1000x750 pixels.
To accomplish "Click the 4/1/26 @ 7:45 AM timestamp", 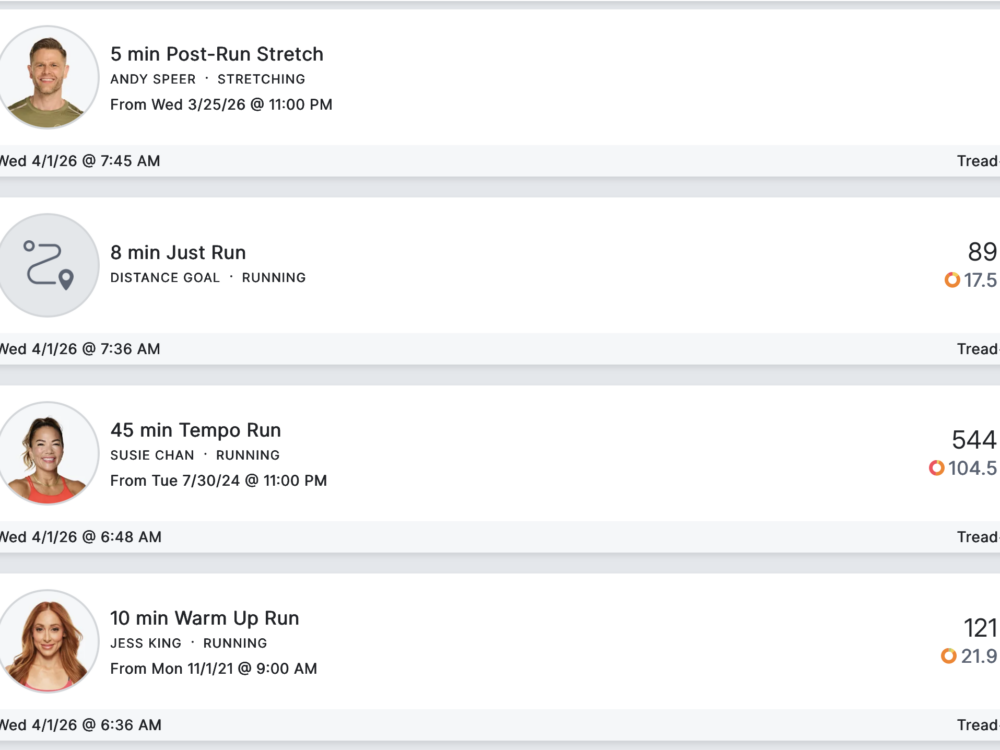I will (x=80, y=161).
